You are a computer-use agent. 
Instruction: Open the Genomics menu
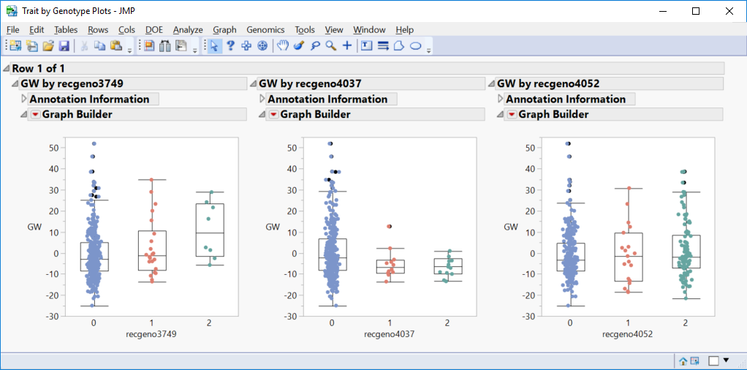265,30
